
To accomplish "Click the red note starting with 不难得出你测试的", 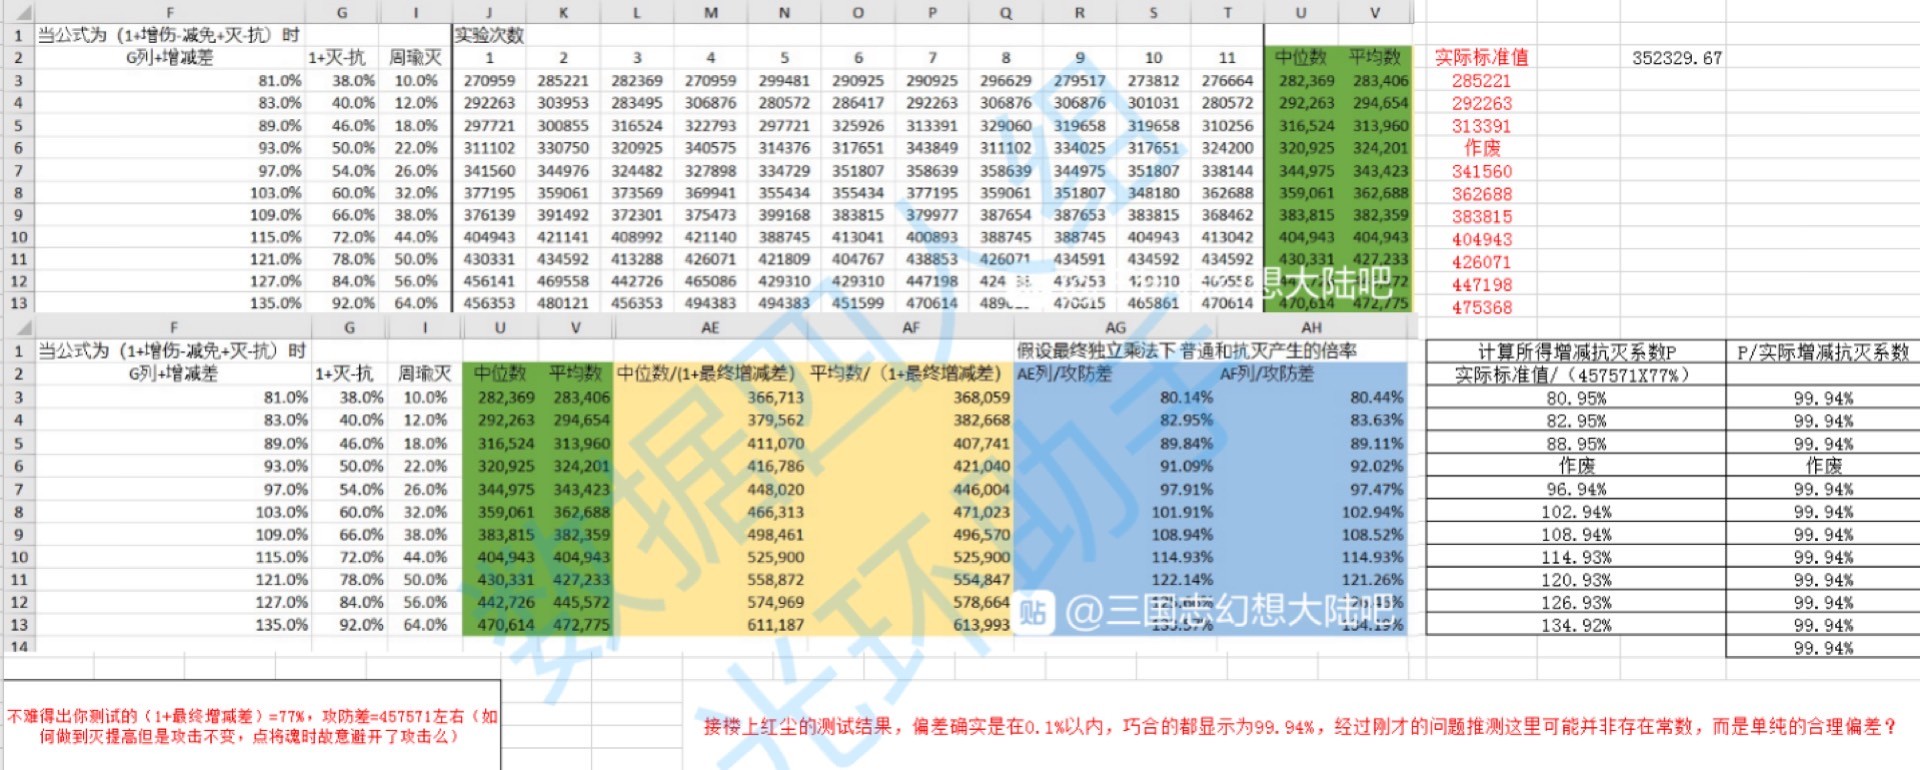I will click(x=252, y=726).
